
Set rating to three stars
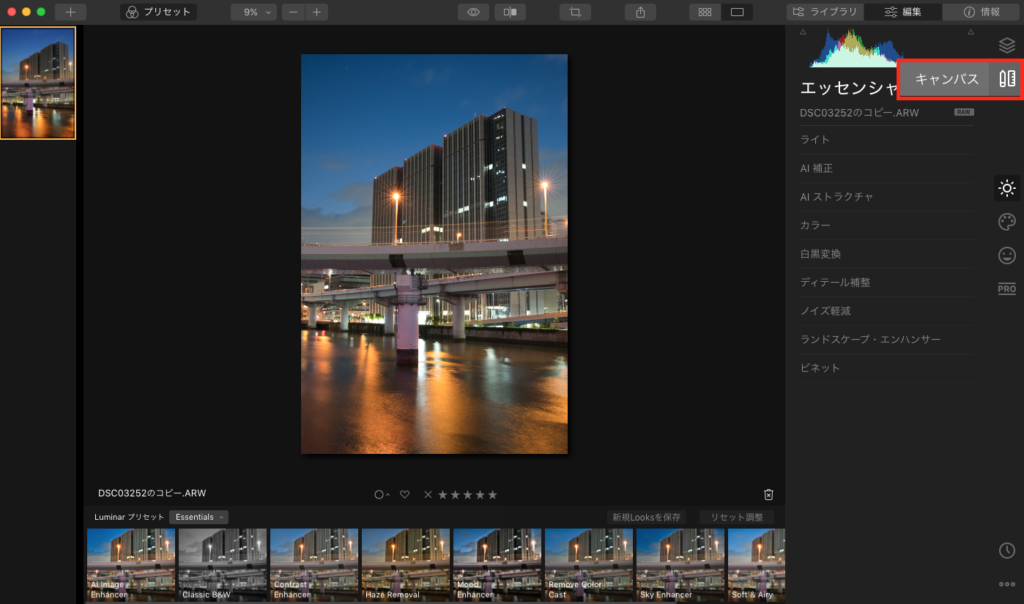[468, 495]
